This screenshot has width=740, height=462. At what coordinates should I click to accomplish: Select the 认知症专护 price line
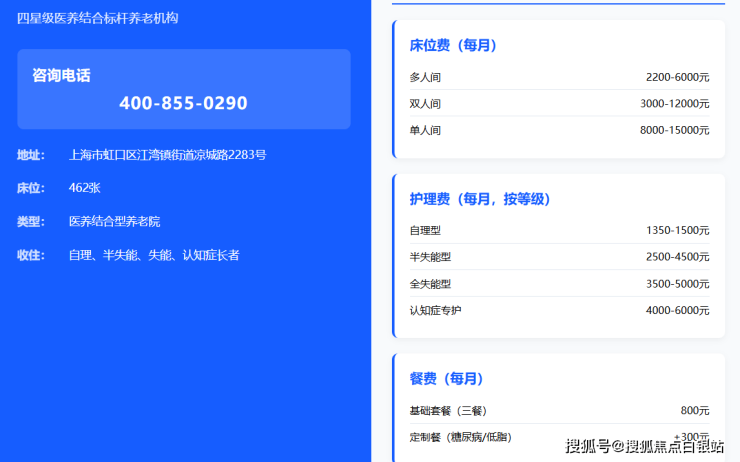pyautogui.click(x=559, y=310)
